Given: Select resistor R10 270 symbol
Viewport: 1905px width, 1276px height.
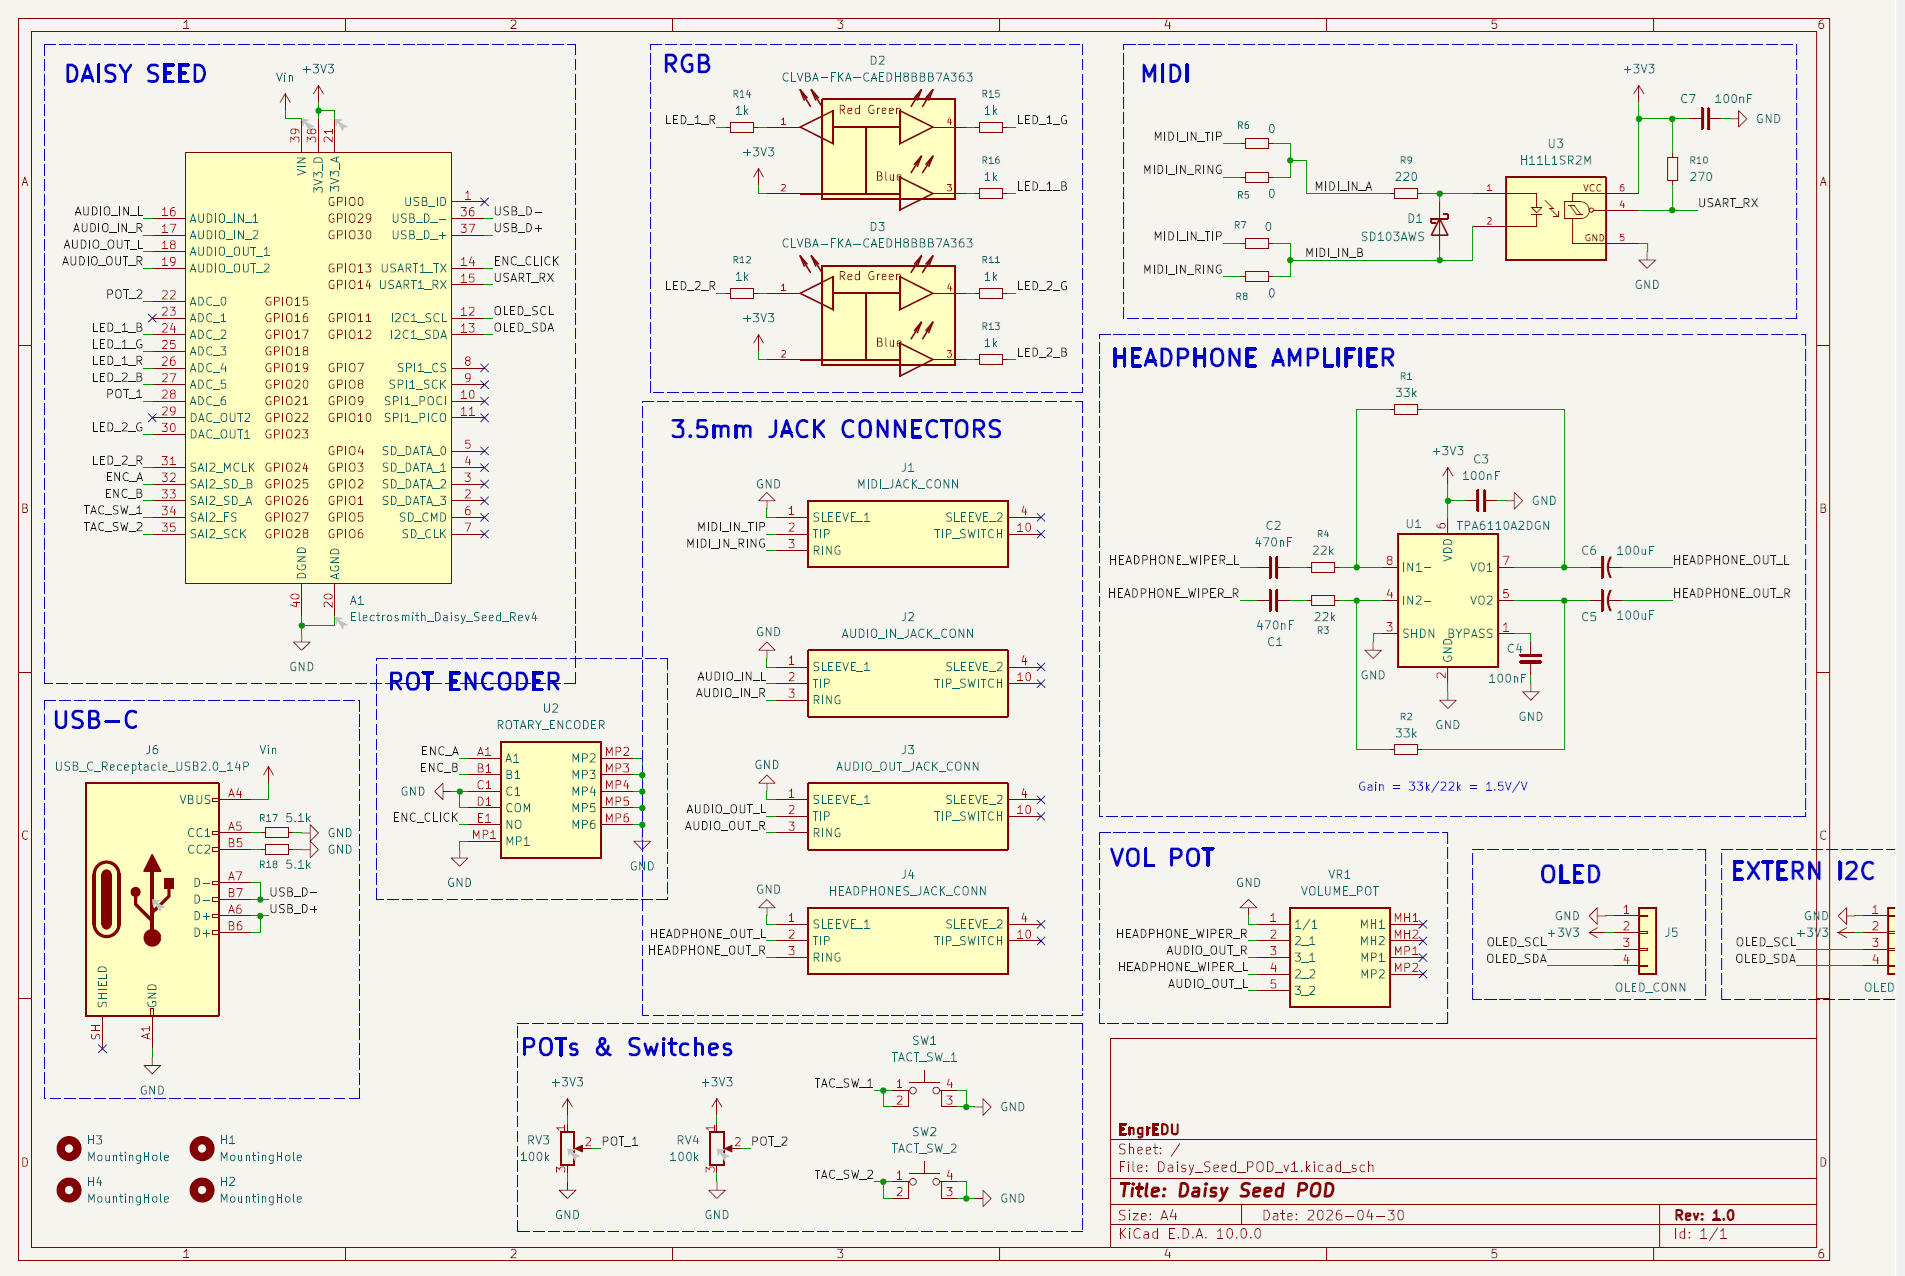Looking at the screenshot, I should click(1672, 169).
